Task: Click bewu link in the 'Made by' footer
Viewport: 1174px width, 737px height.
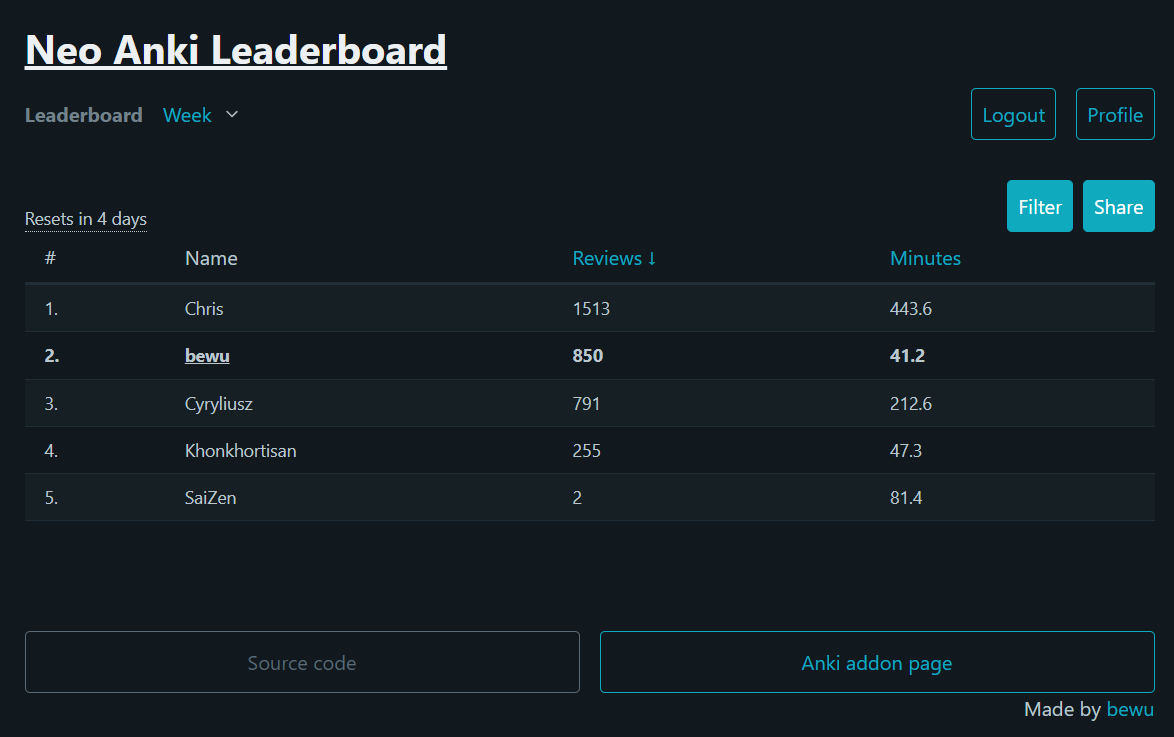Action: point(1130,710)
